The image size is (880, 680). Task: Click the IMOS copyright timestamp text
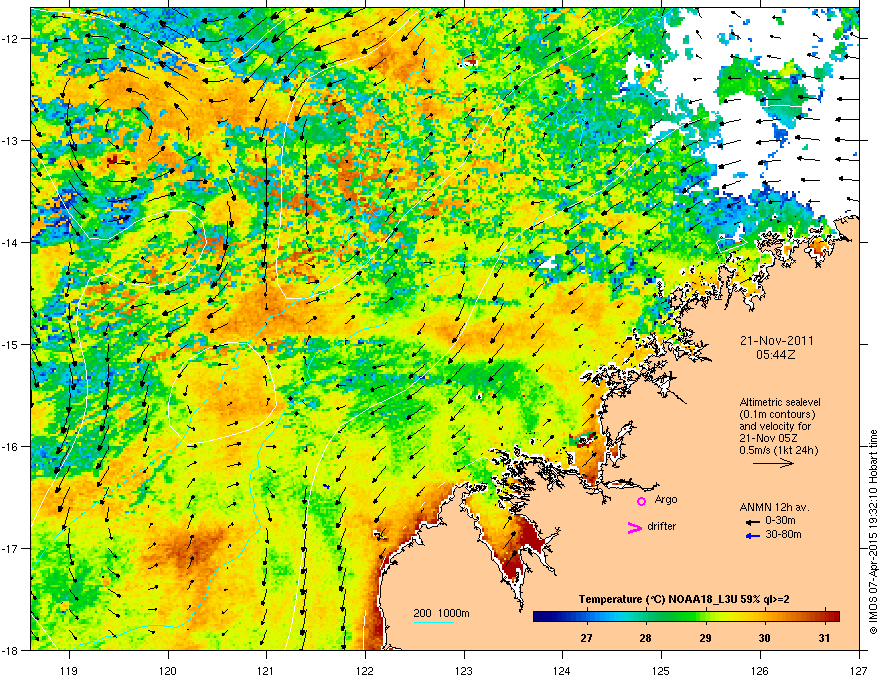pos(873,532)
